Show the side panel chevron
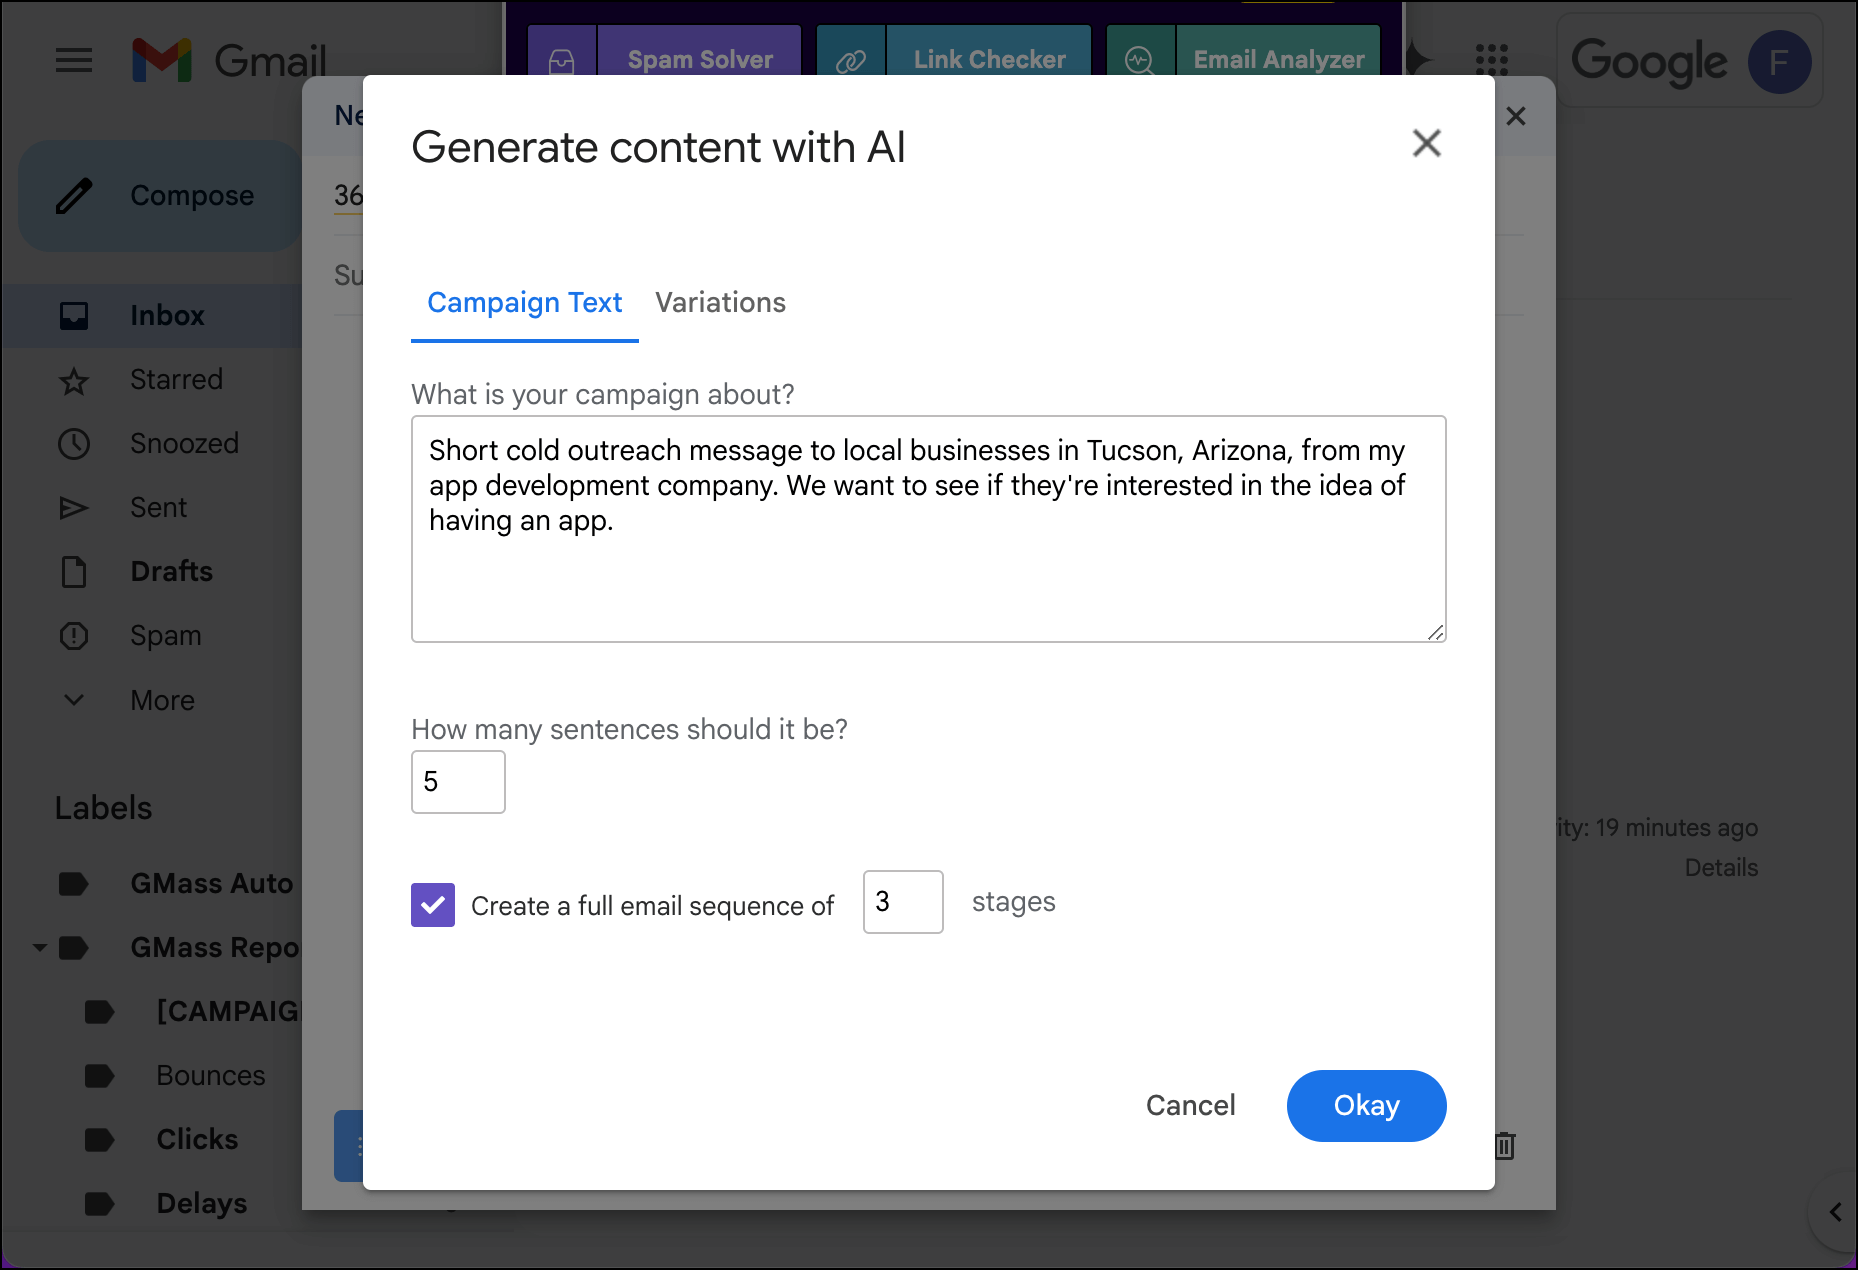1858x1270 pixels. pos(1835,1212)
